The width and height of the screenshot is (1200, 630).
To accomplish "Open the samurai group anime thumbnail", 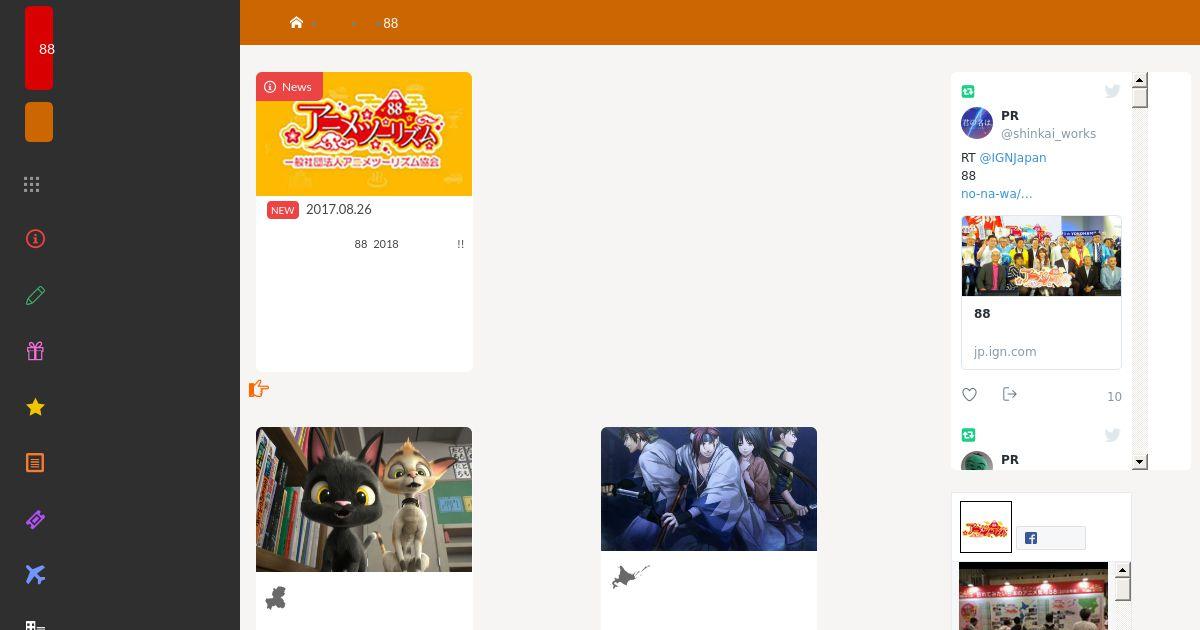I will click(709, 489).
